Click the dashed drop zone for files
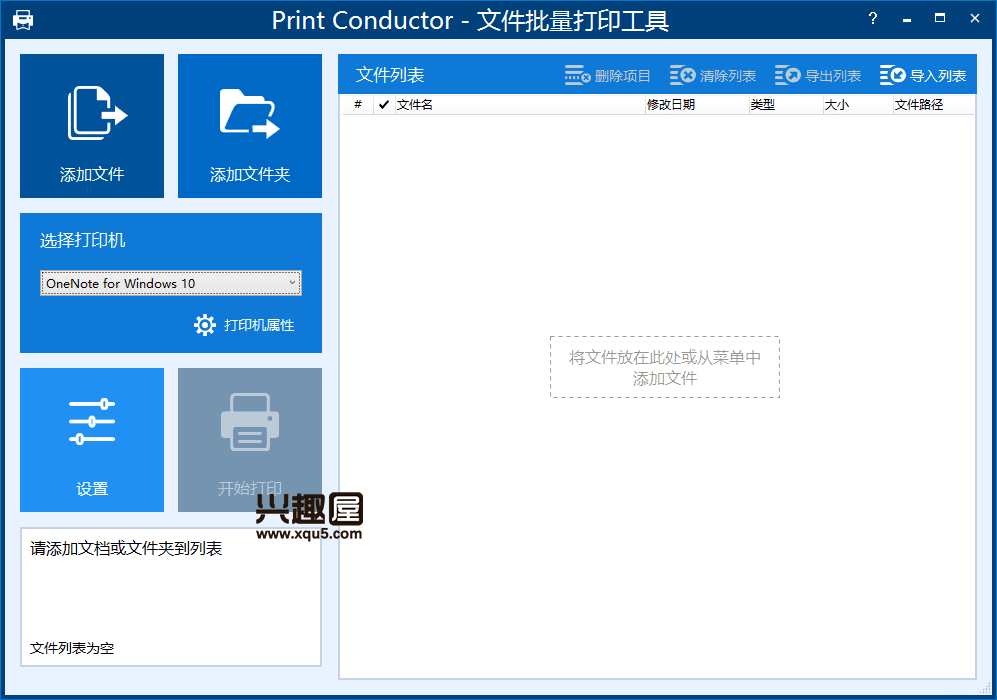The width and height of the screenshot is (997, 700). (664, 367)
